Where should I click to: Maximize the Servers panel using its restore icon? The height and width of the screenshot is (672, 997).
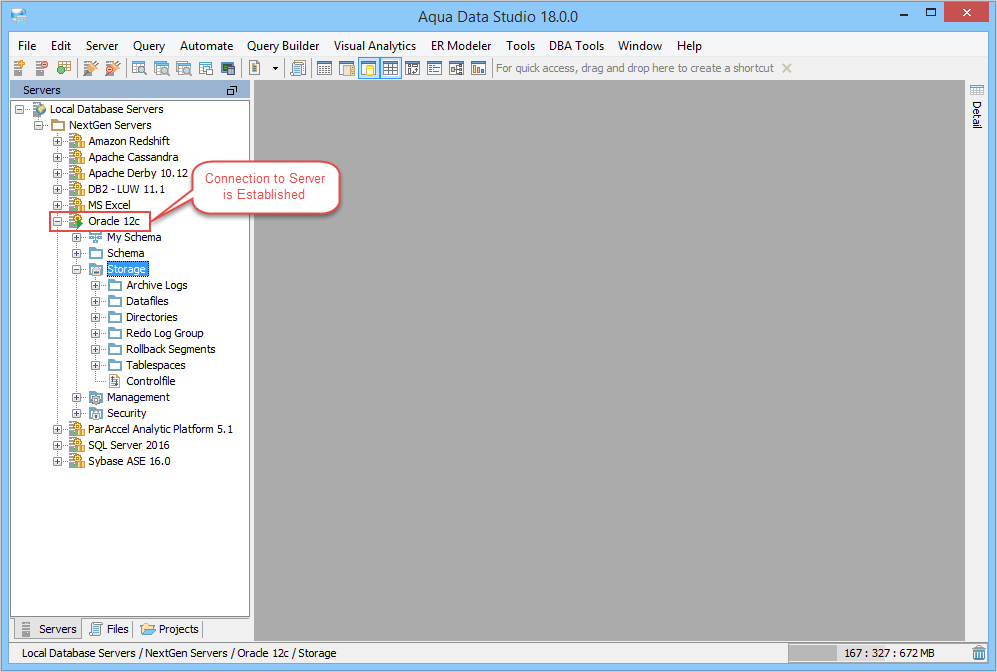point(232,90)
